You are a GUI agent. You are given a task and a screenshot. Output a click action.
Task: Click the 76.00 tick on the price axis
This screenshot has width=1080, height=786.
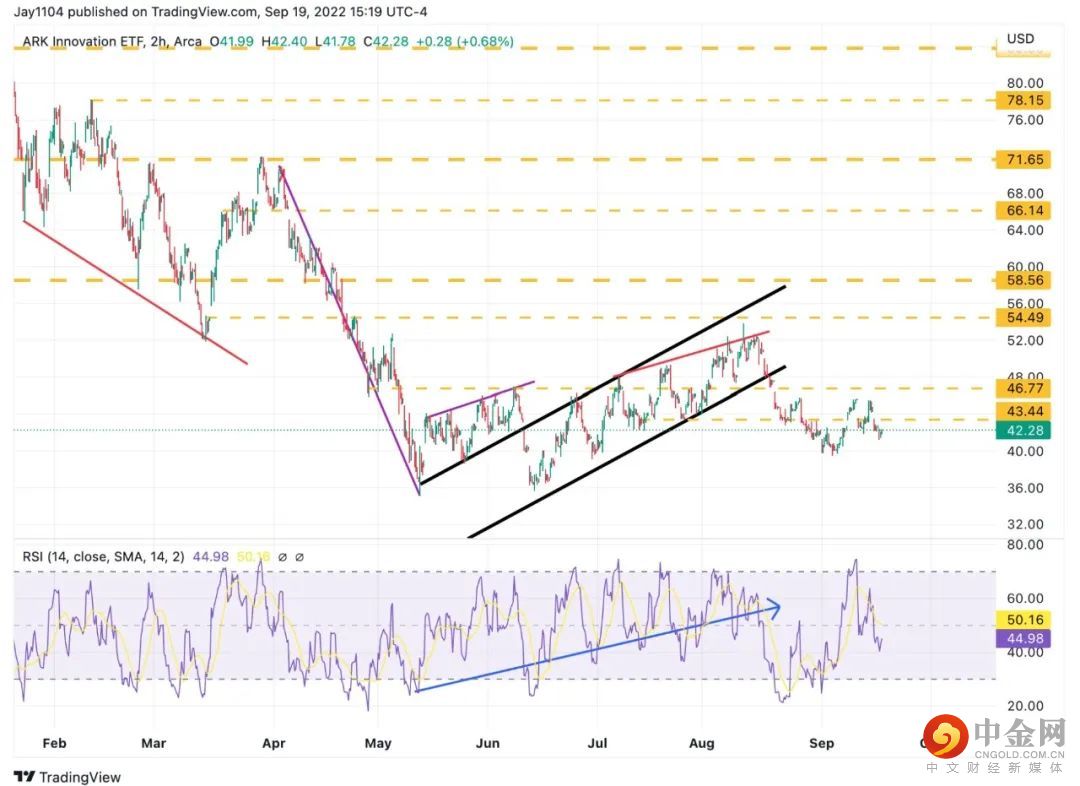click(1025, 120)
